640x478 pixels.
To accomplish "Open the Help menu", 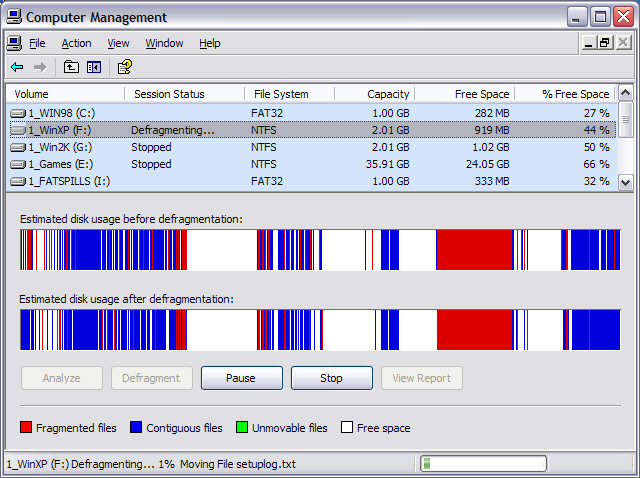I will 210,43.
